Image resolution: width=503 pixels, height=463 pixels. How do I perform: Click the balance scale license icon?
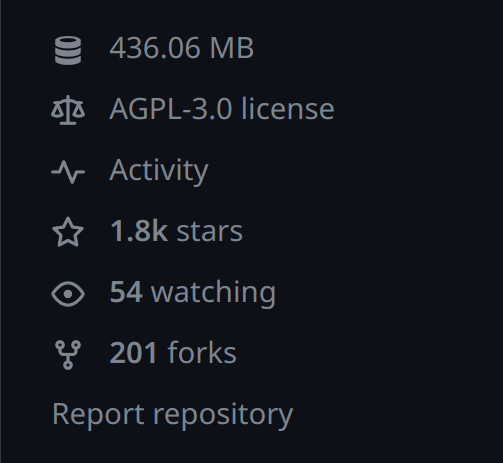click(68, 110)
